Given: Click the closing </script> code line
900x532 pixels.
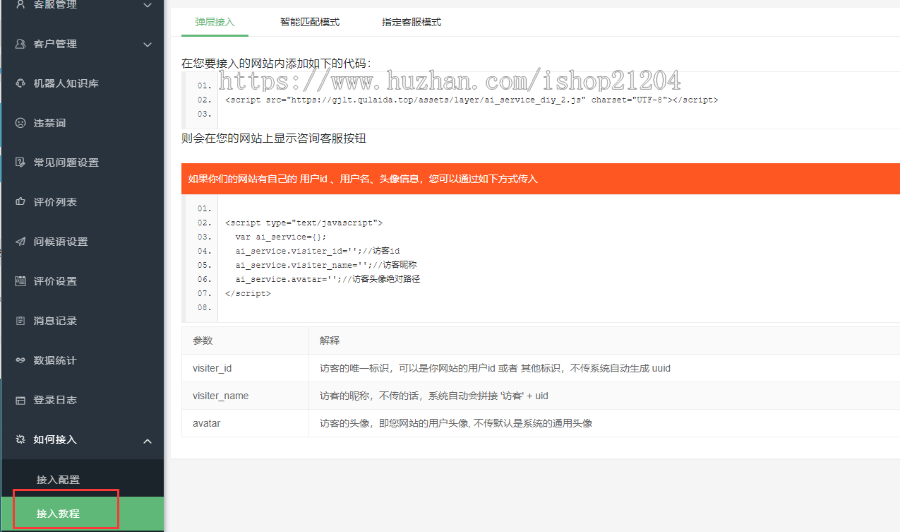Looking at the screenshot, I should click(248, 293).
